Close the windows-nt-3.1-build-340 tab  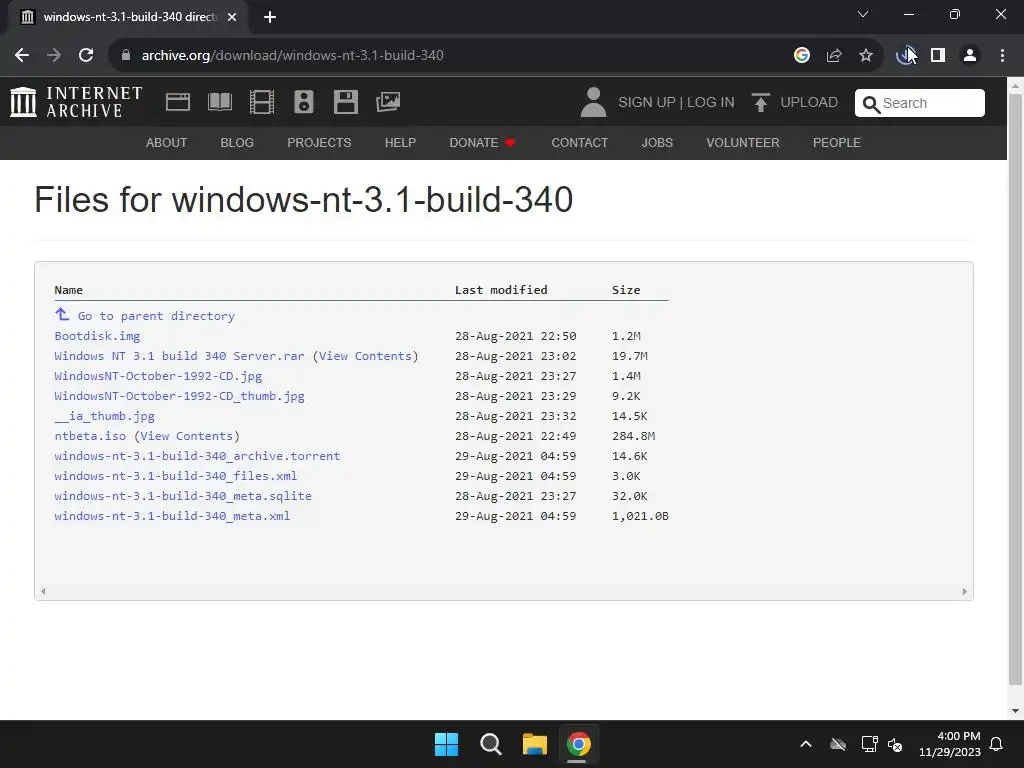click(x=232, y=17)
